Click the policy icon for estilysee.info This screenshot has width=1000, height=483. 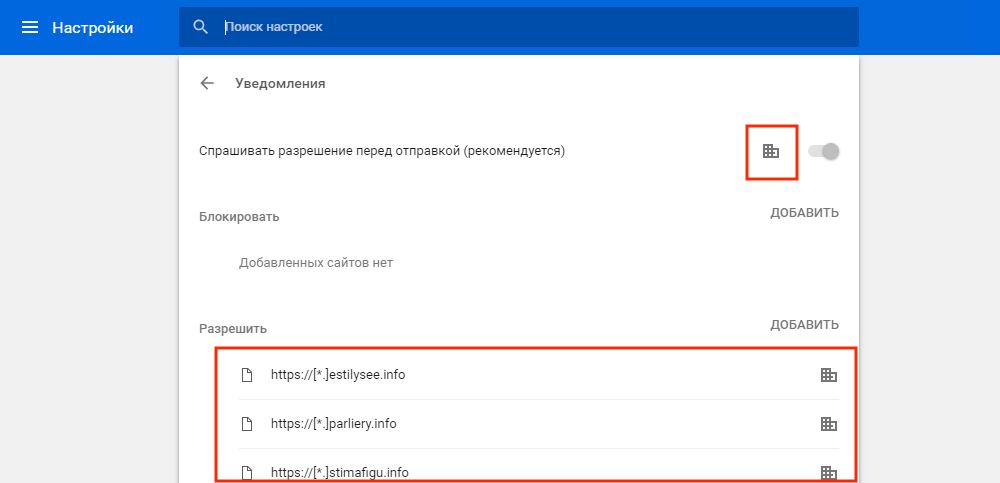pos(828,375)
